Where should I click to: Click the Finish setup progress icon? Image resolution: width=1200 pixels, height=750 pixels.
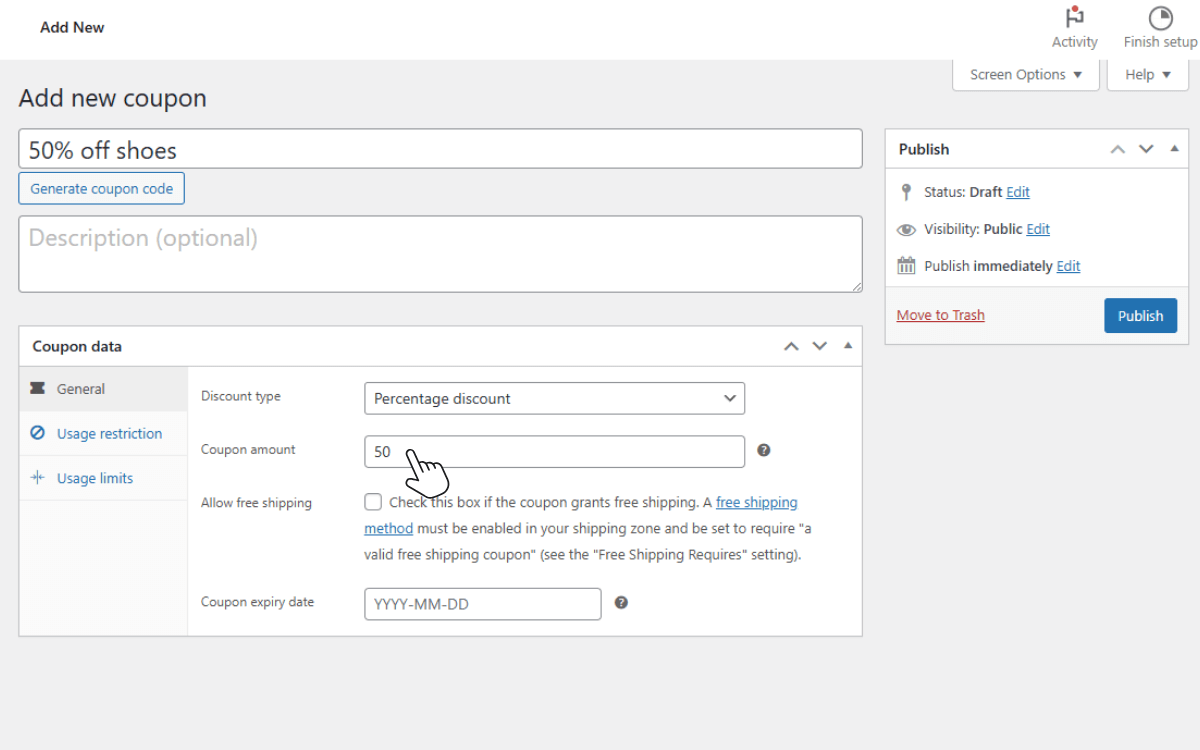tap(1160, 18)
